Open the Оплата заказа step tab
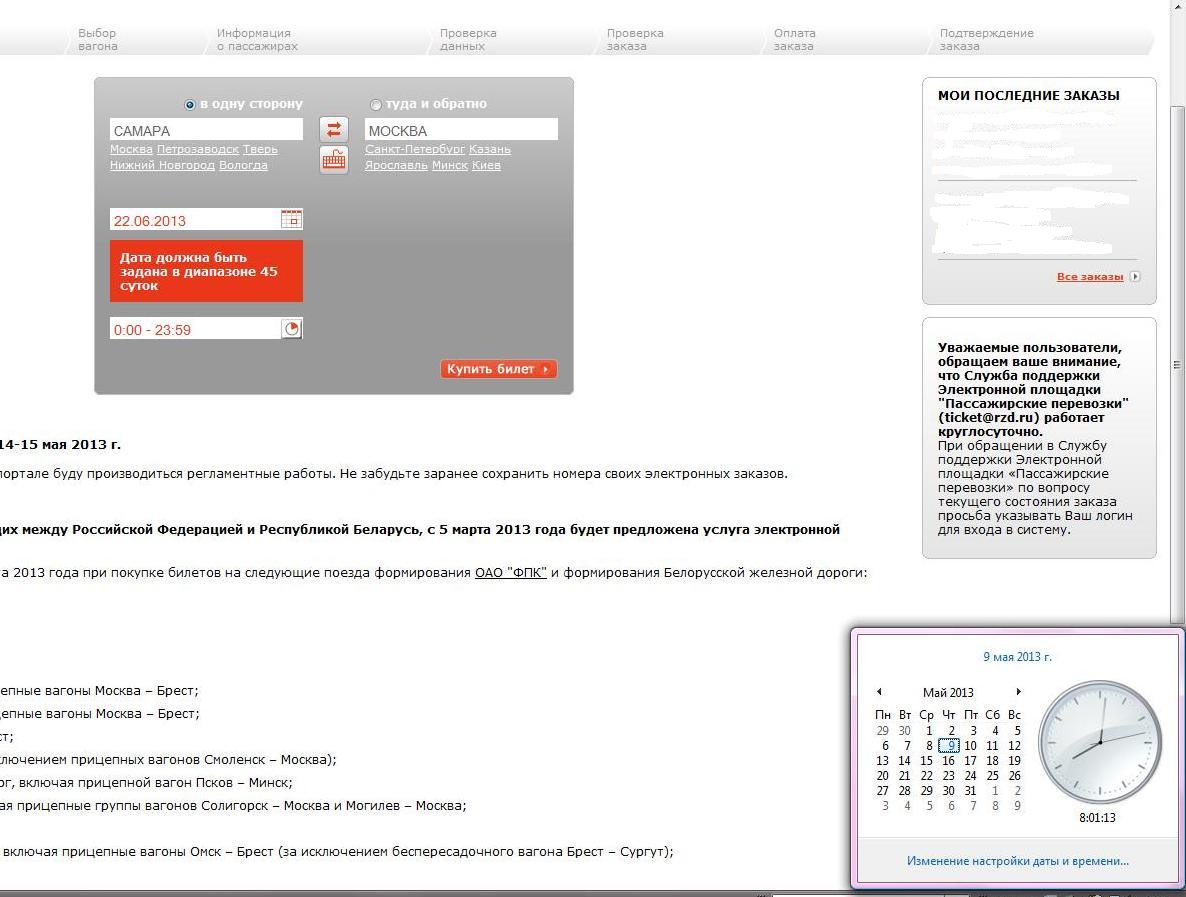This screenshot has width=1186, height=897. click(794, 39)
